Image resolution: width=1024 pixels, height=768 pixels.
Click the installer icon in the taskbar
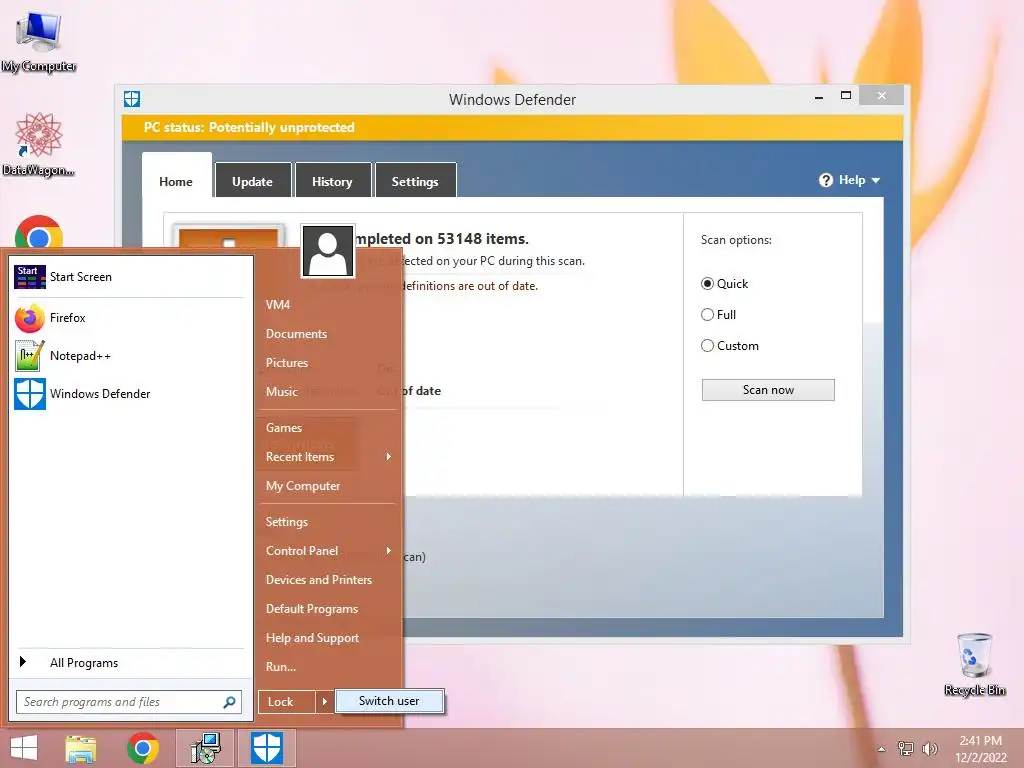coord(205,748)
